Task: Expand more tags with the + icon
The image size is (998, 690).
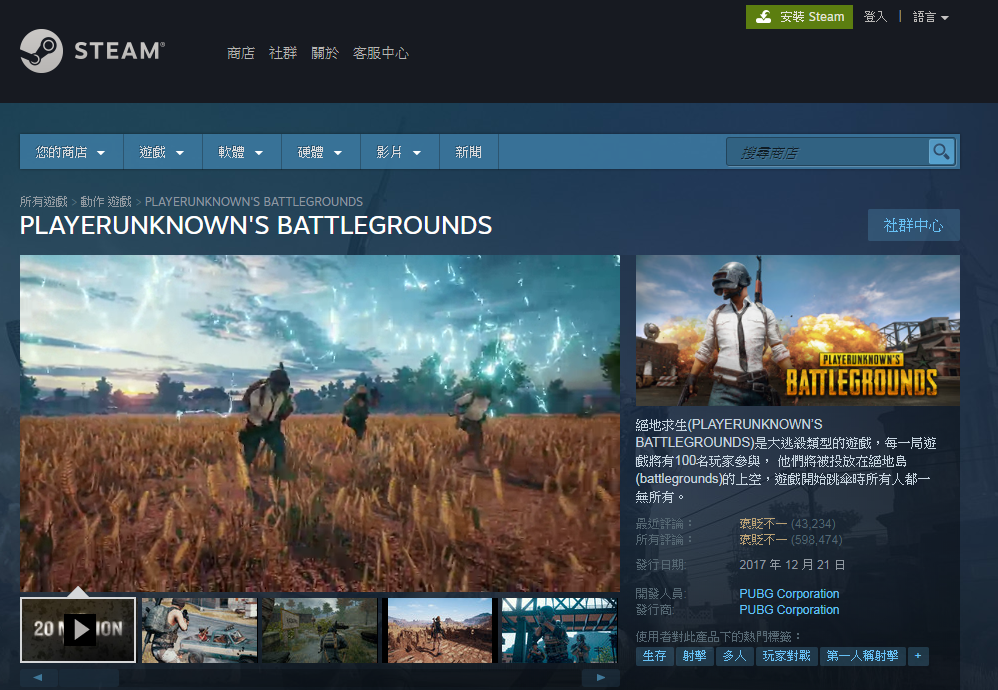Action: tap(917, 656)
